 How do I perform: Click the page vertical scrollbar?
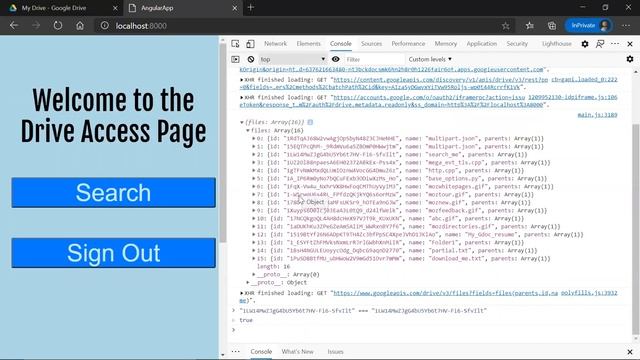(x=223, y=143)
